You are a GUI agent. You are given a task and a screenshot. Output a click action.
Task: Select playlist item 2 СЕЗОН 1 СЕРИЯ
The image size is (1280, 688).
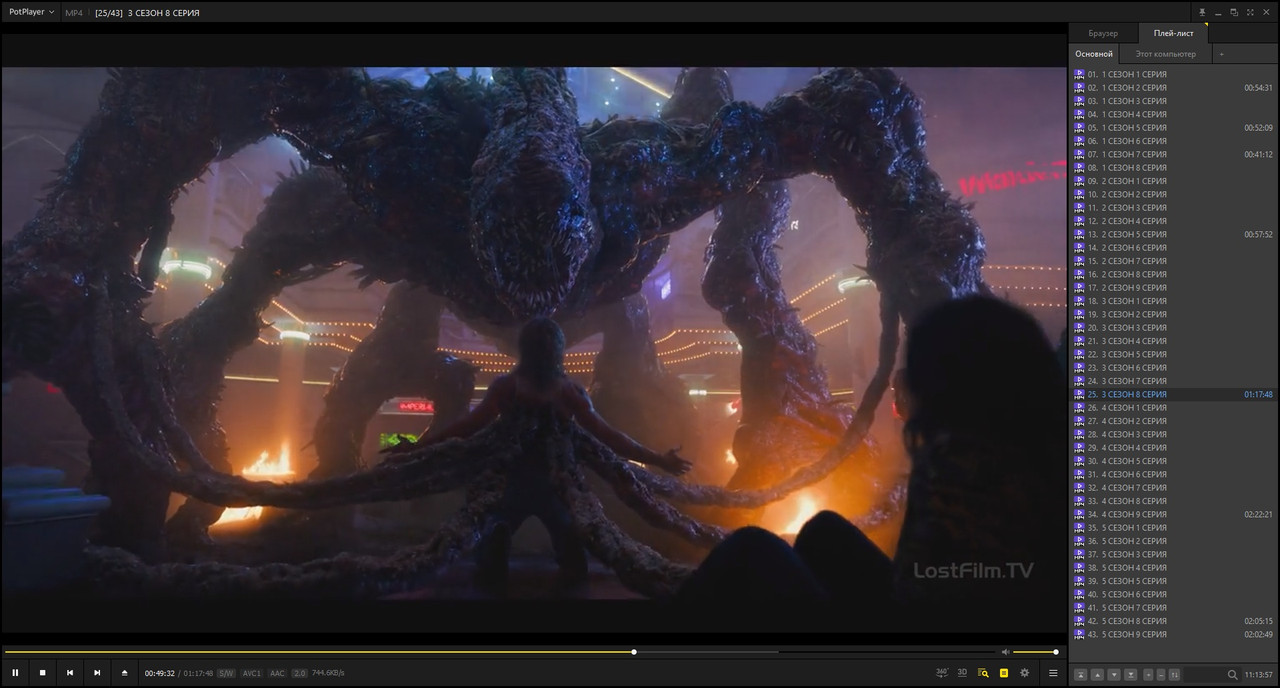click(x=1173, y=181)
